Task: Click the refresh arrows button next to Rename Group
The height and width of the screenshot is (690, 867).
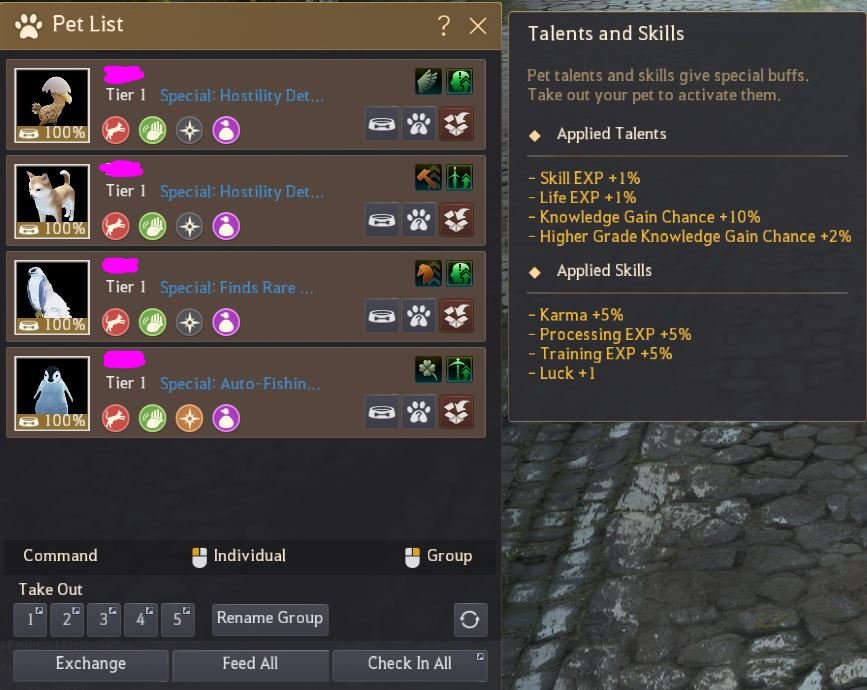Action: (471, 619)
